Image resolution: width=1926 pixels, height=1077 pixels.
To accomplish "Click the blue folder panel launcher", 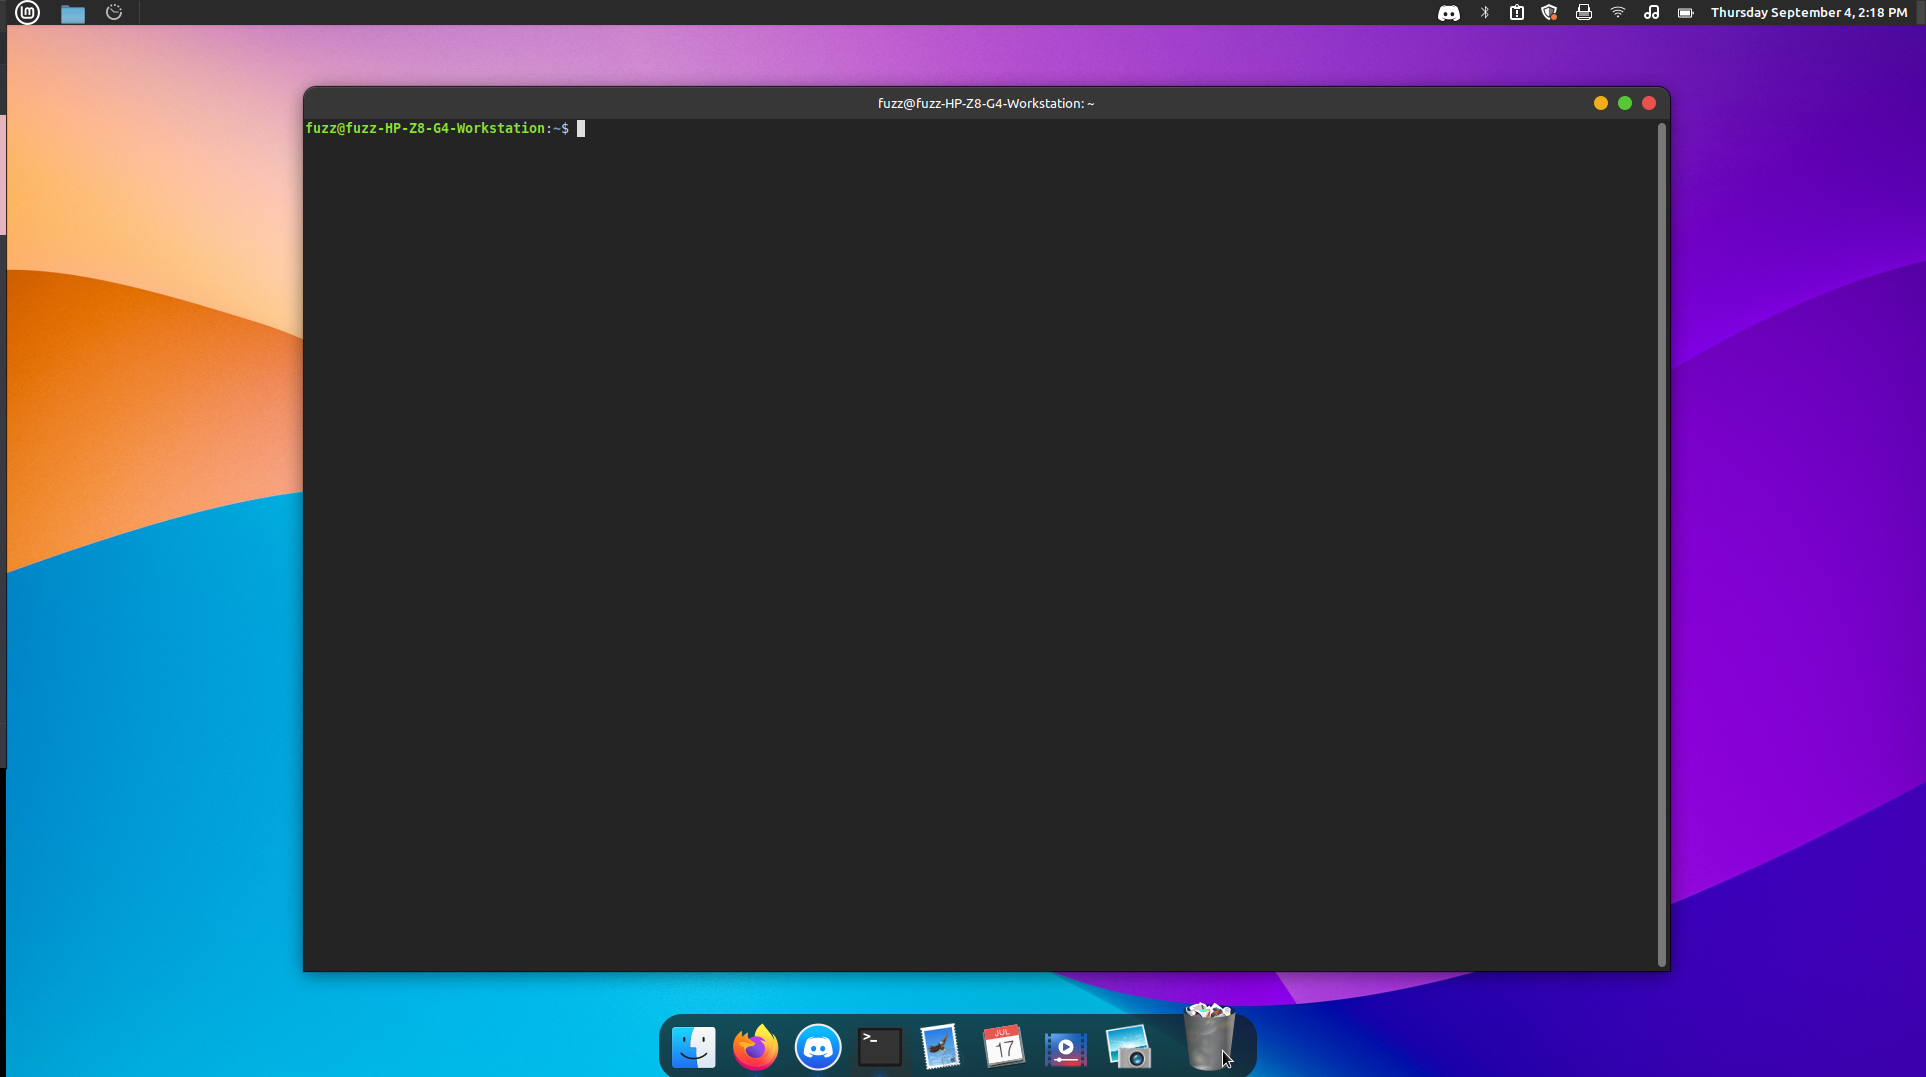I will coord(72,13).
